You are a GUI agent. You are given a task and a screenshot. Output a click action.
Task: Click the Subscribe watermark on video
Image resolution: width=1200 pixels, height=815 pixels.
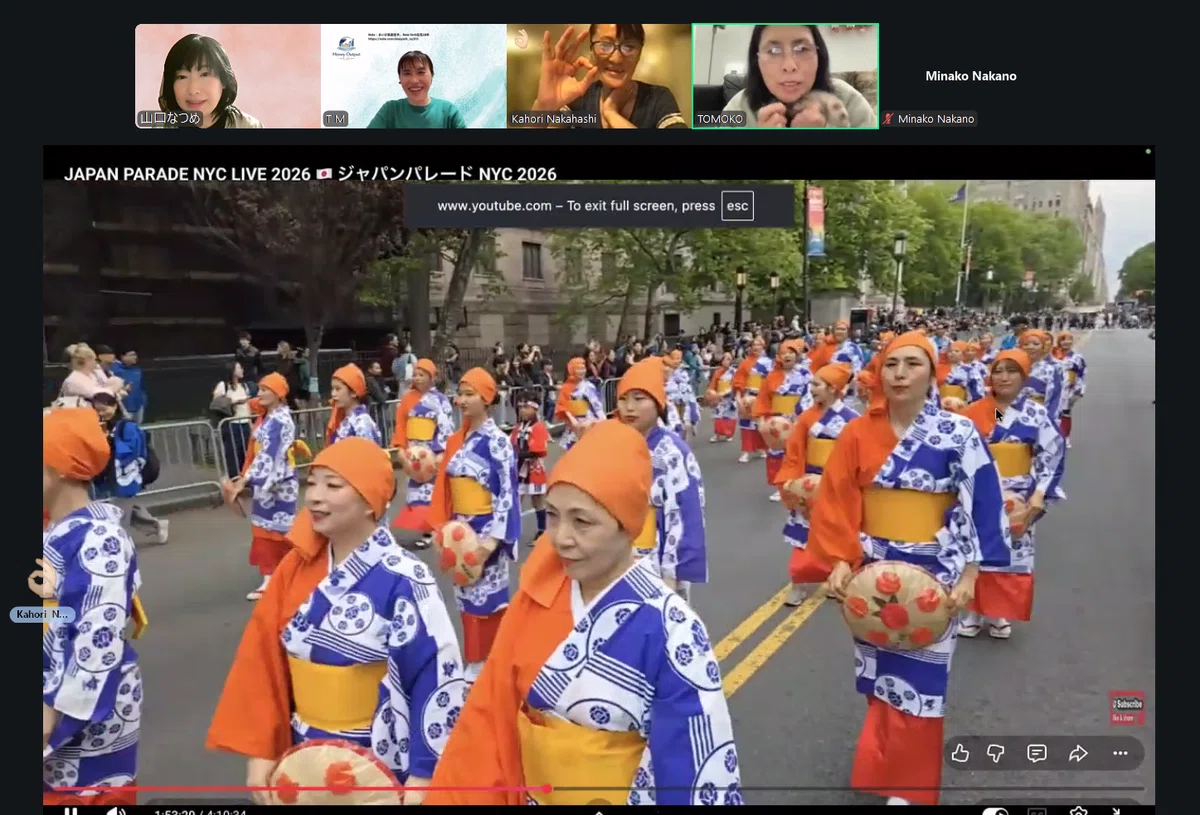[1127, 707]
